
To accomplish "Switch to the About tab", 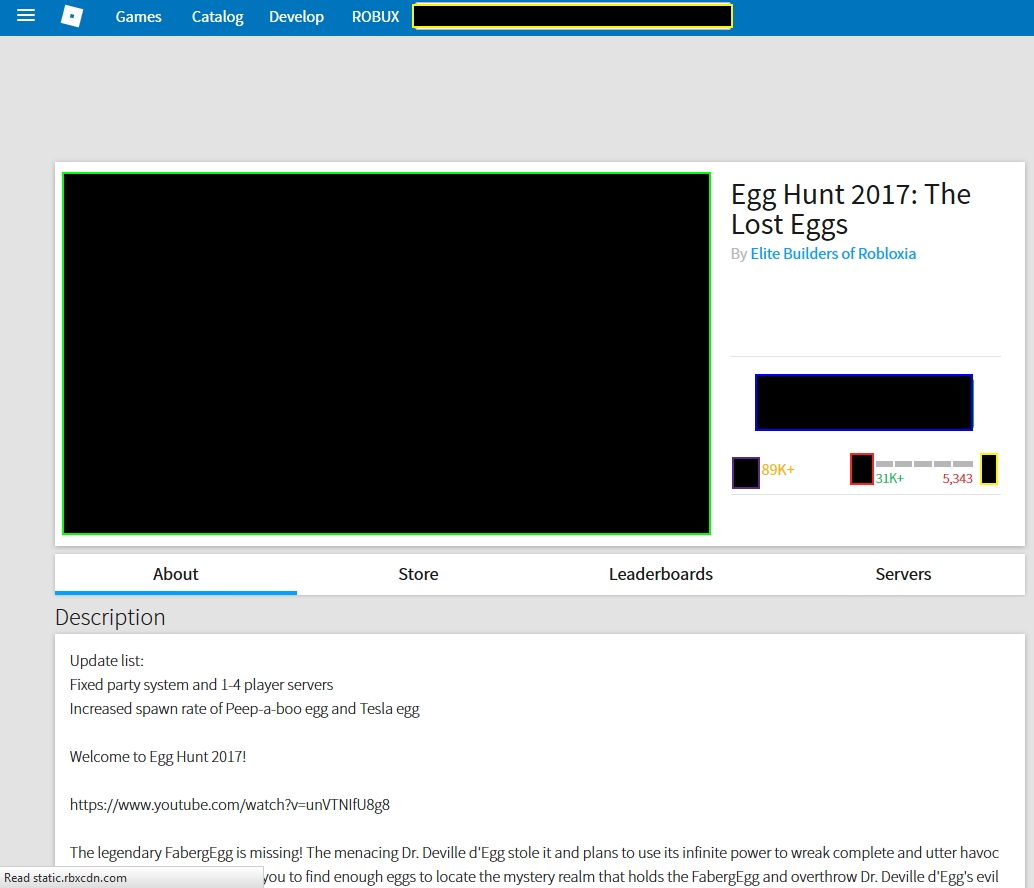I will click(x=175, y=574).
